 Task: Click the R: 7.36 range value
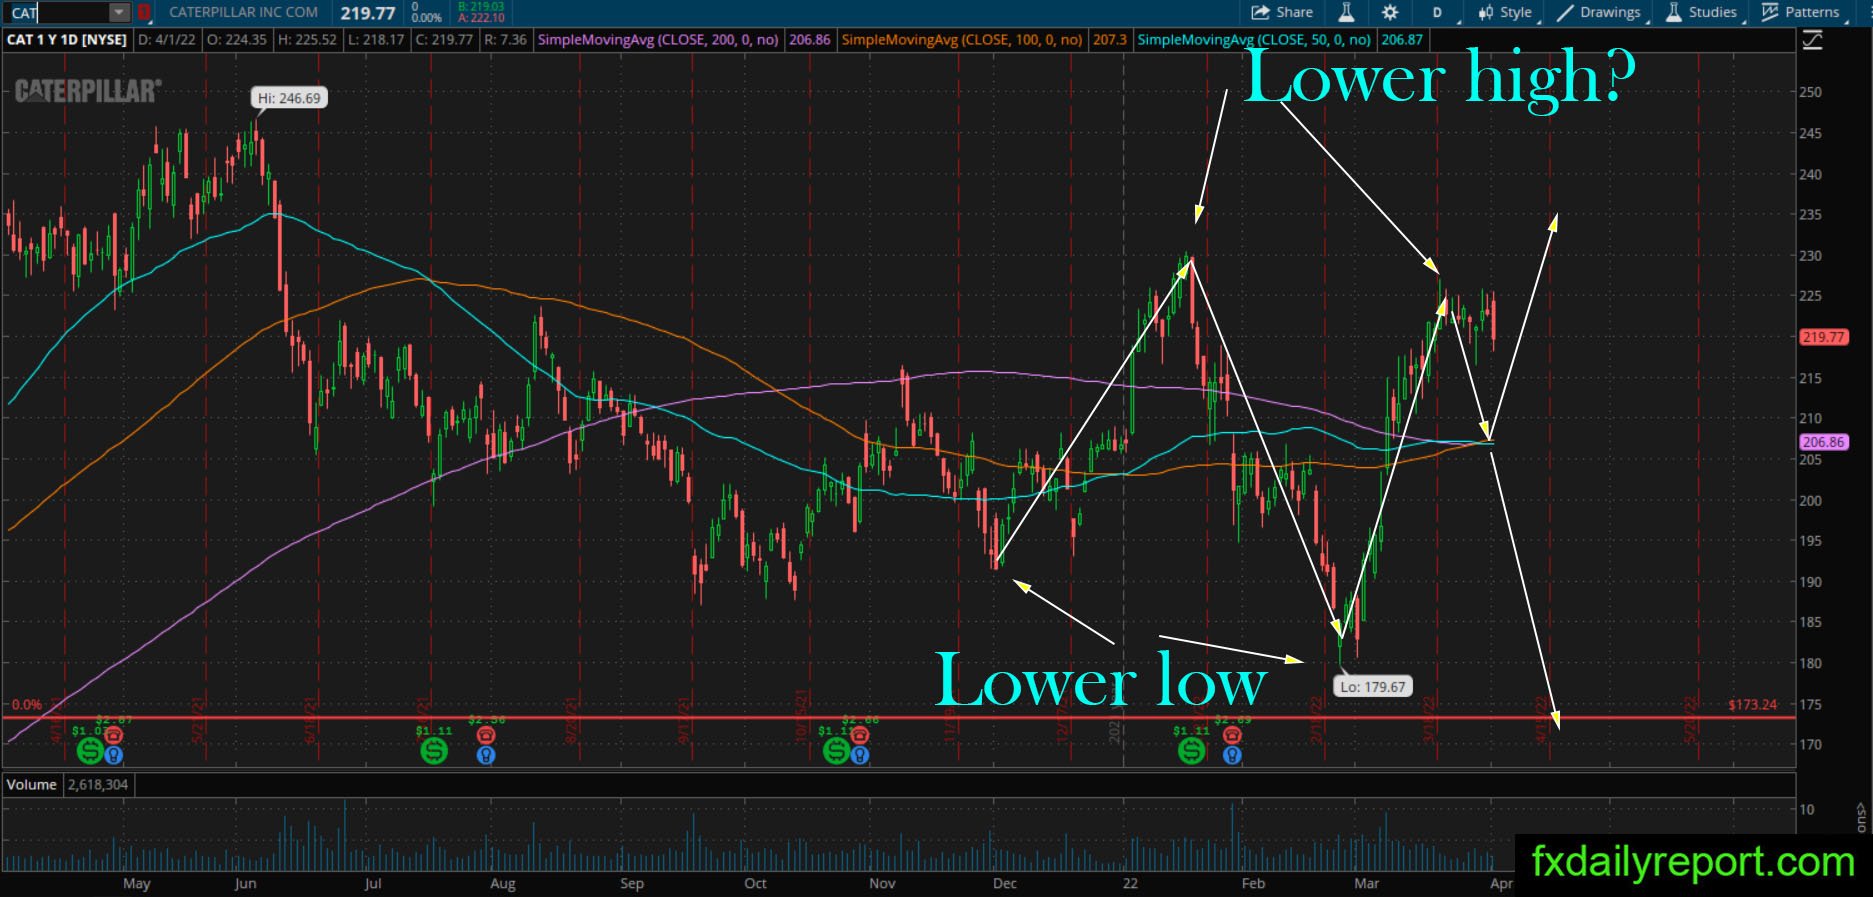[504, 40]
